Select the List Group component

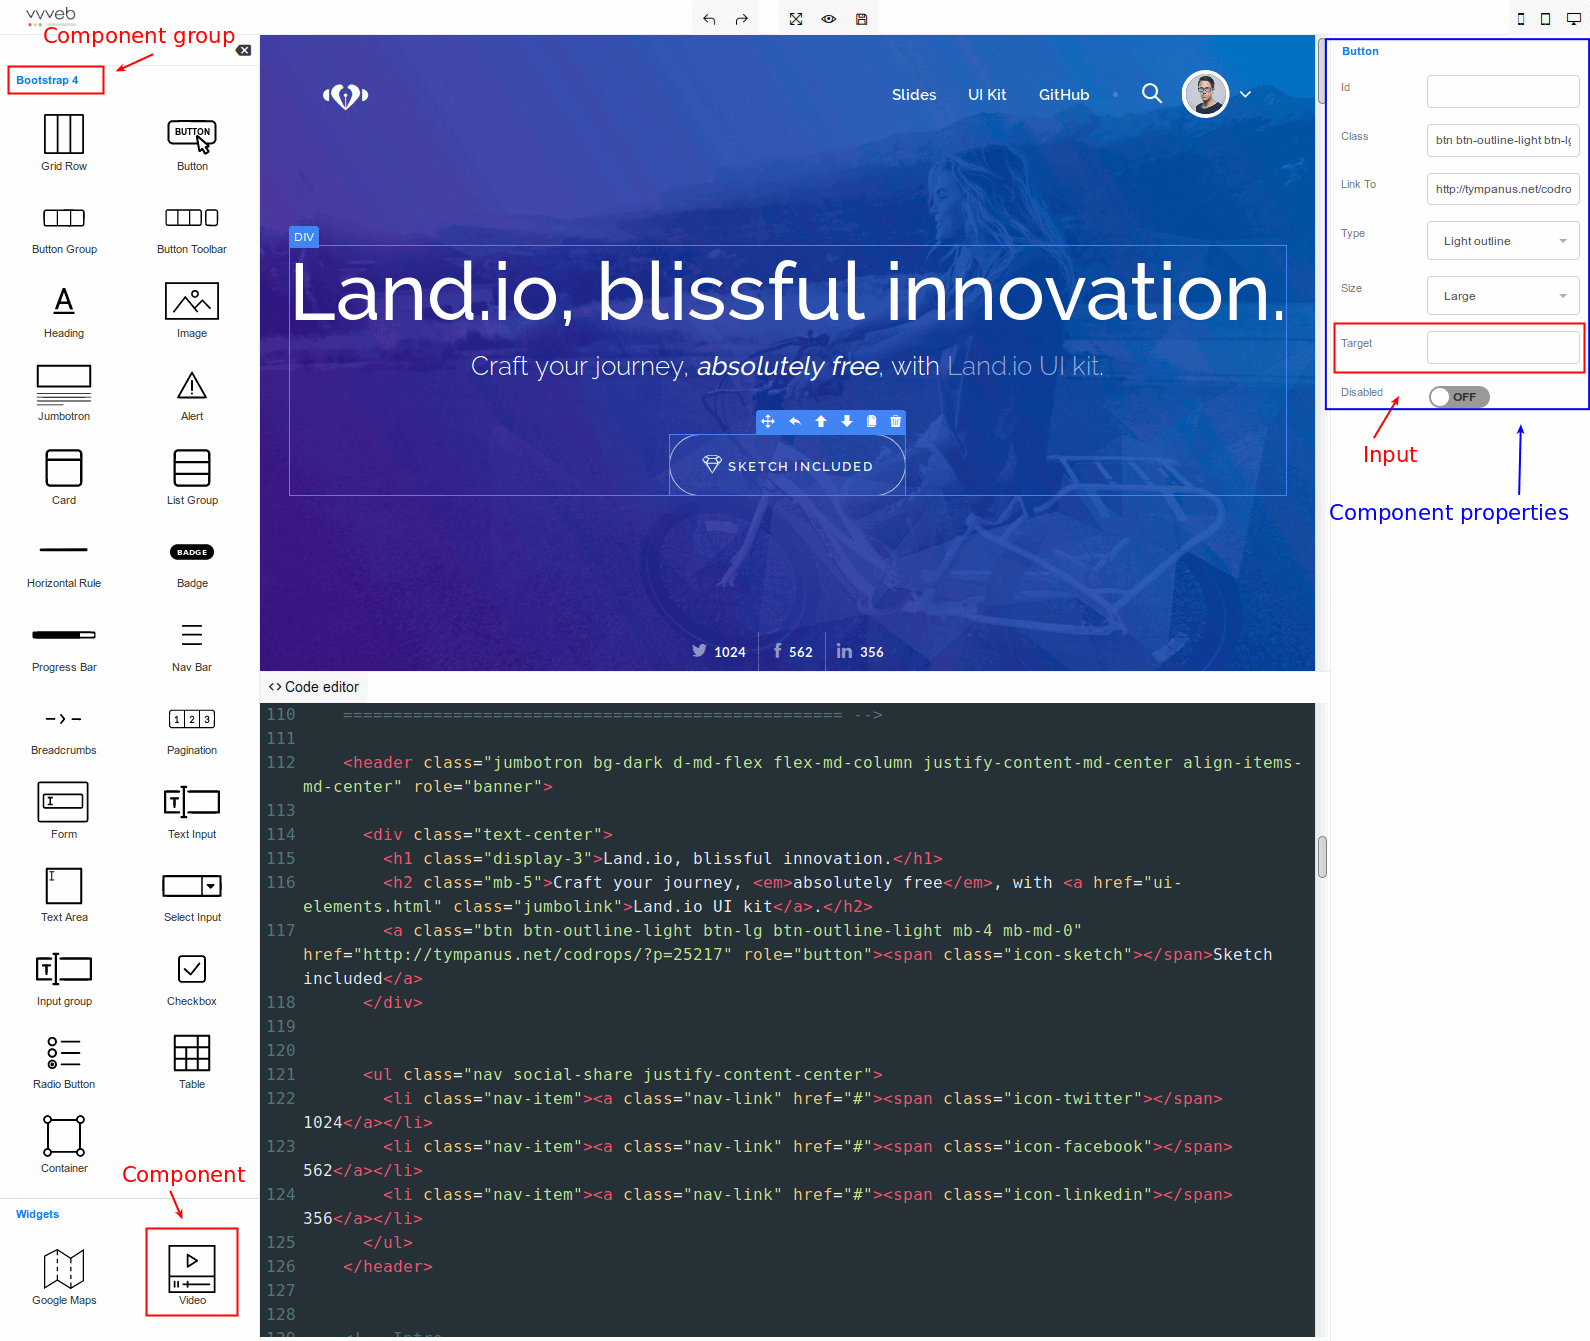[x=192, y=477]
